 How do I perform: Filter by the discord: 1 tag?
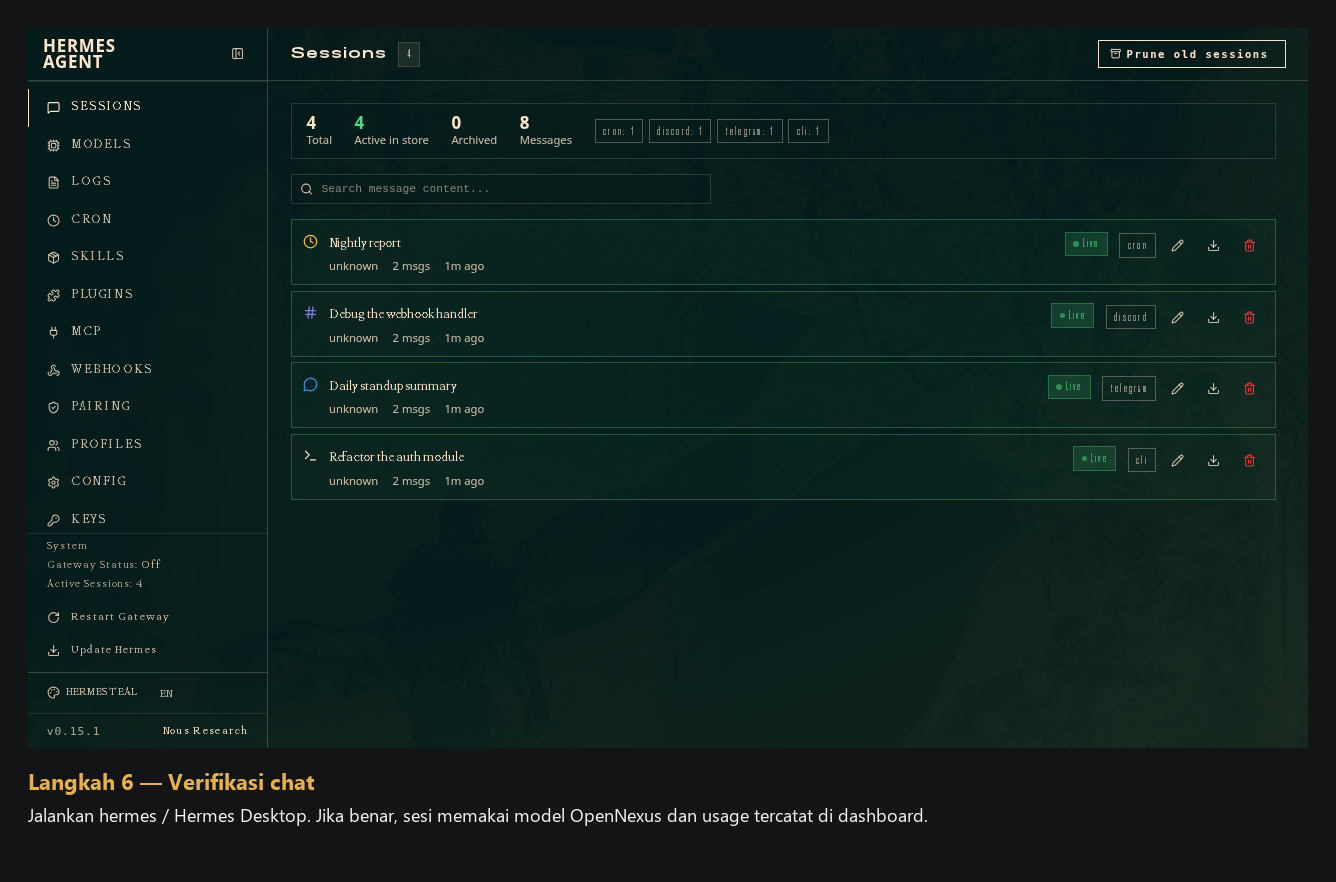tap(680, 131)
